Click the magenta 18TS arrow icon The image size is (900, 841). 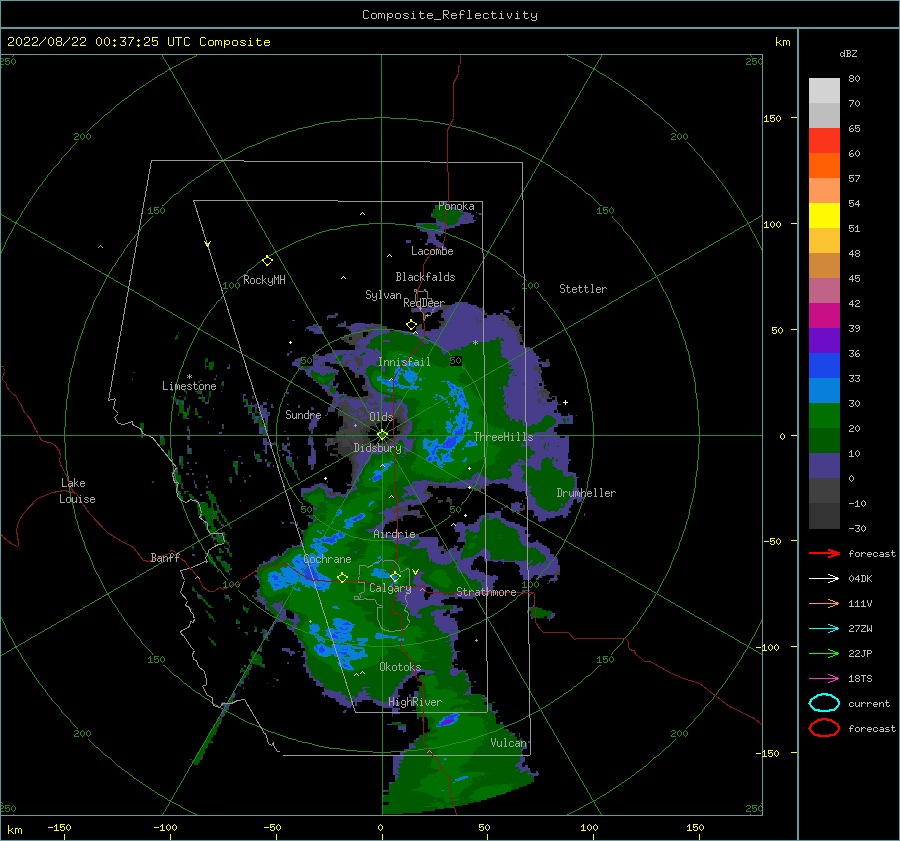[824, 678]
